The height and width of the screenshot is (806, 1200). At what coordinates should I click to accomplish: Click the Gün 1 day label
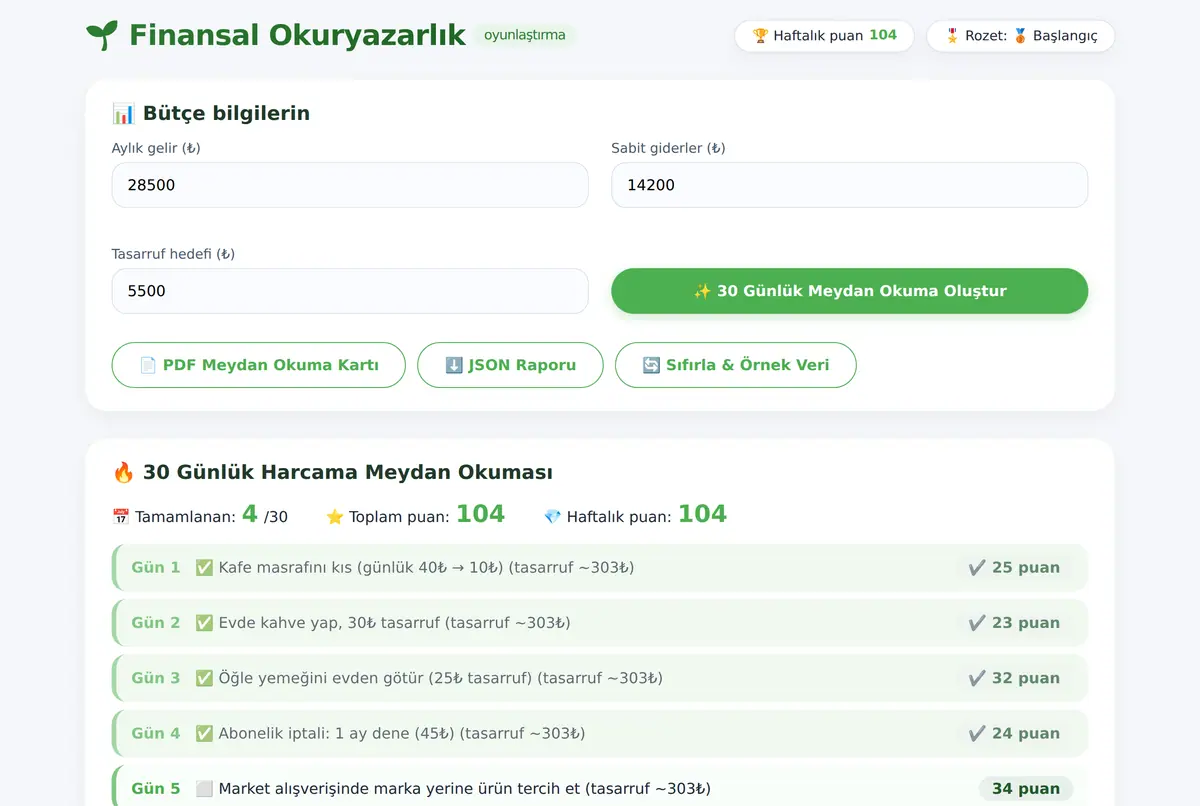coord(156,568)
